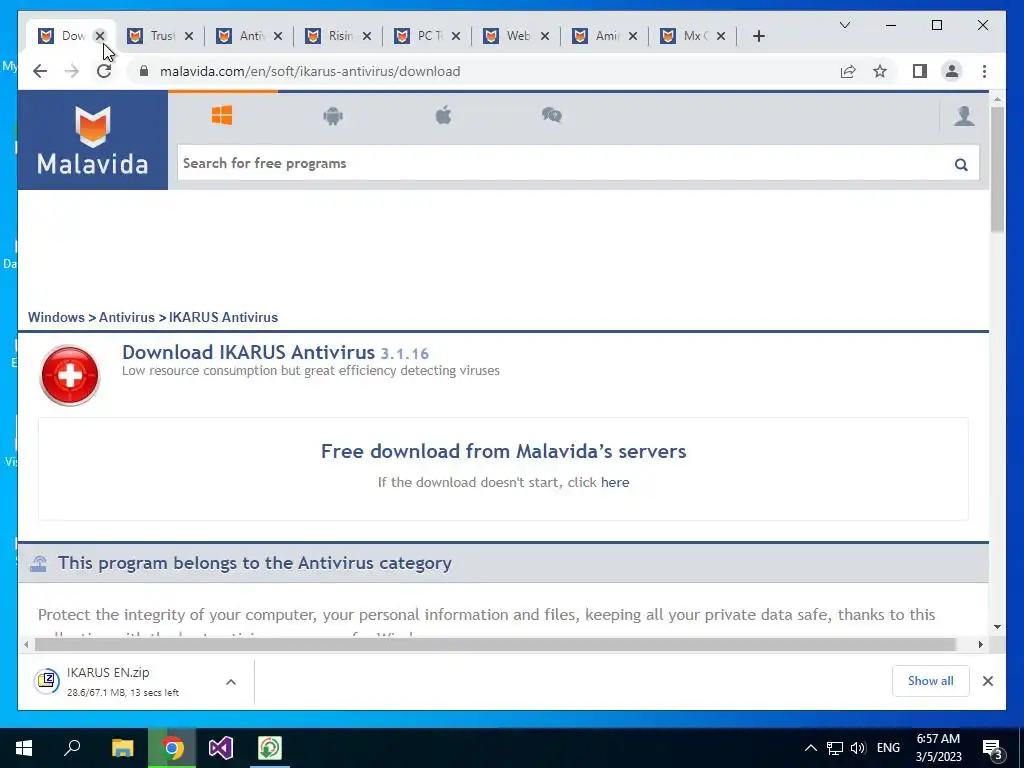
Task: Click the vertical page scrollbar thumb
Action: pos(997,170)
